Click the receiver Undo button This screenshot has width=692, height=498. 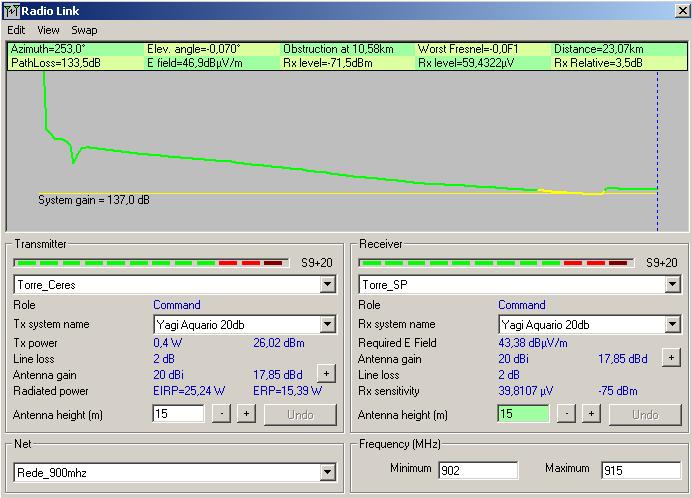coord(645,414)
